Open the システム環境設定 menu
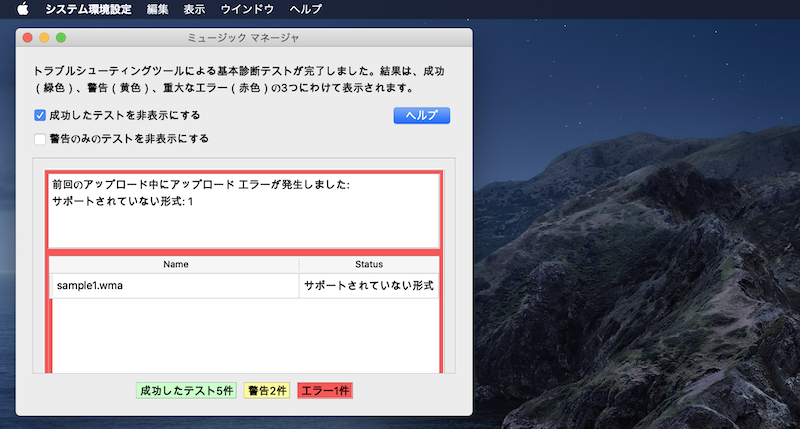800x429 pixels. pyautogui.click(x=89, y=9)
